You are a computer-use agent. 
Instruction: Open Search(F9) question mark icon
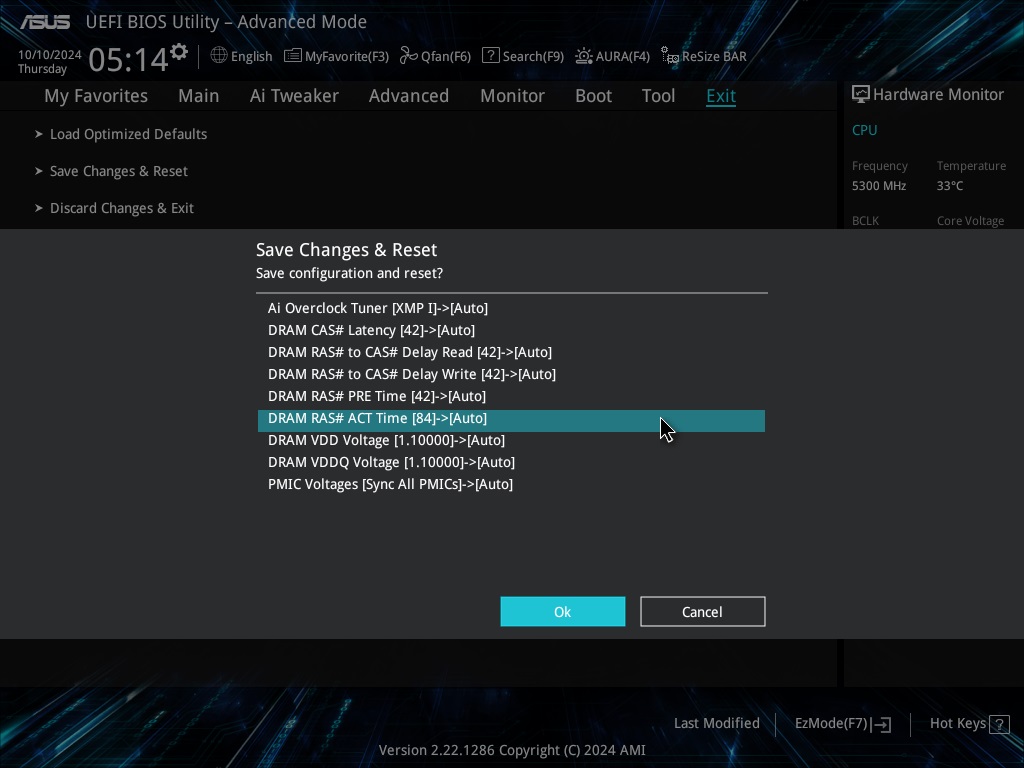[x=490, y=56]
